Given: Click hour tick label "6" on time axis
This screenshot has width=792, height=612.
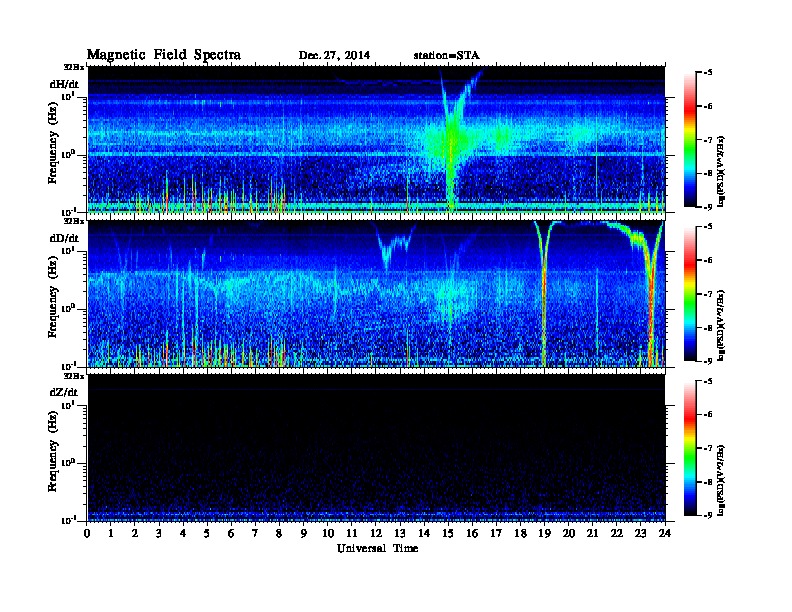Looking at the screenshot, I should [x=231, y=533].
